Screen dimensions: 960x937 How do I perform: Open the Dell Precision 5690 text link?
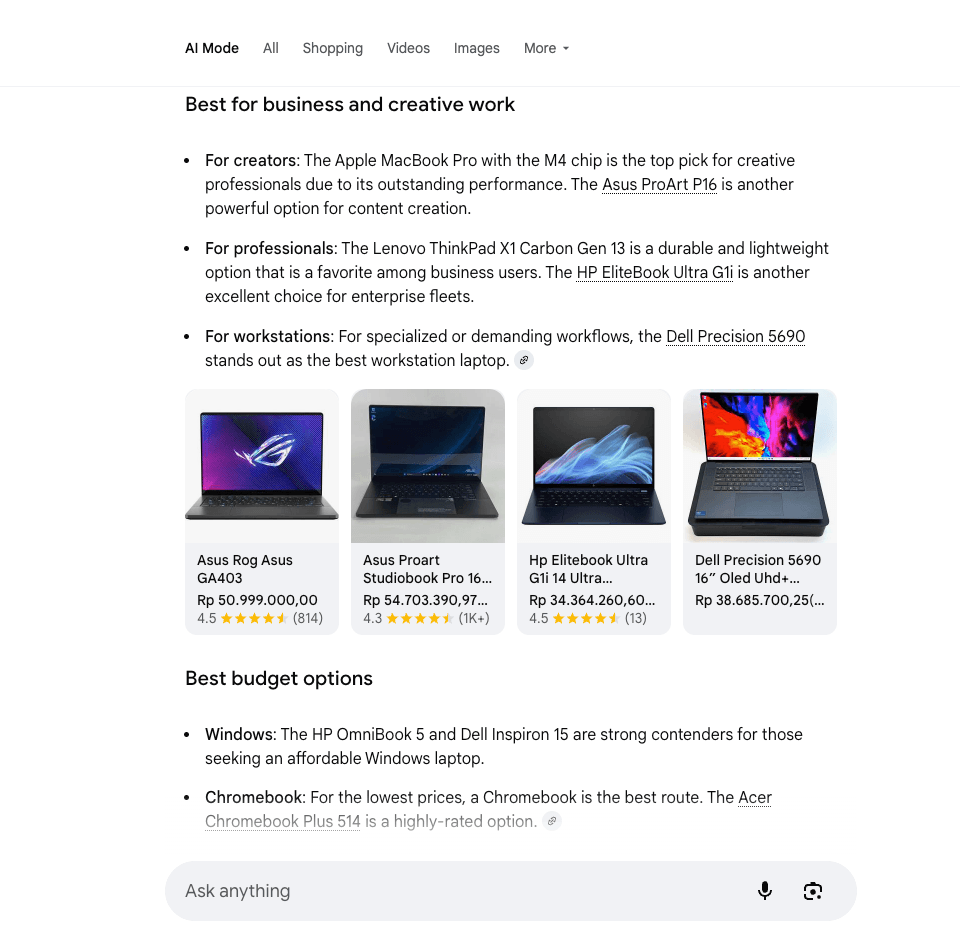coord(735,337)
